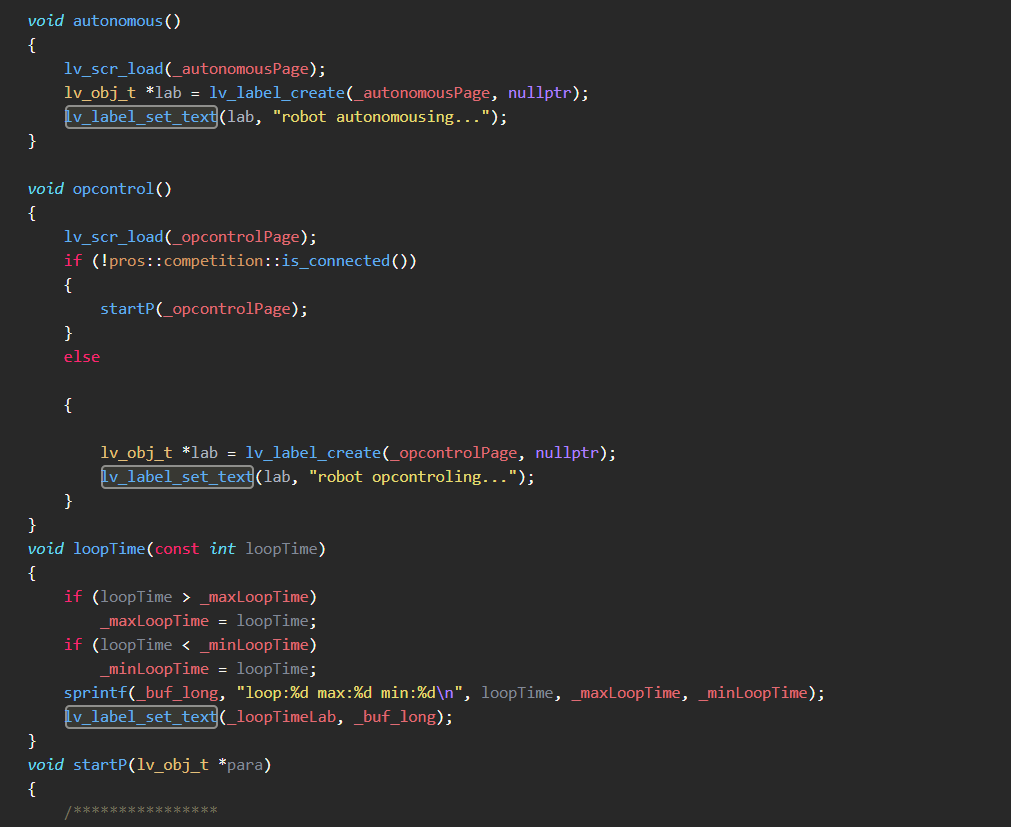The image size is (1011, 827).
Task: Click startP in the function definition after void
Action: [x=100, y=764]
